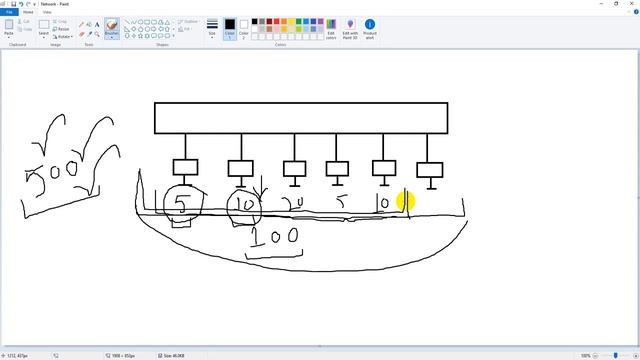Expand the Select options arrow

(x=44, y=37)
